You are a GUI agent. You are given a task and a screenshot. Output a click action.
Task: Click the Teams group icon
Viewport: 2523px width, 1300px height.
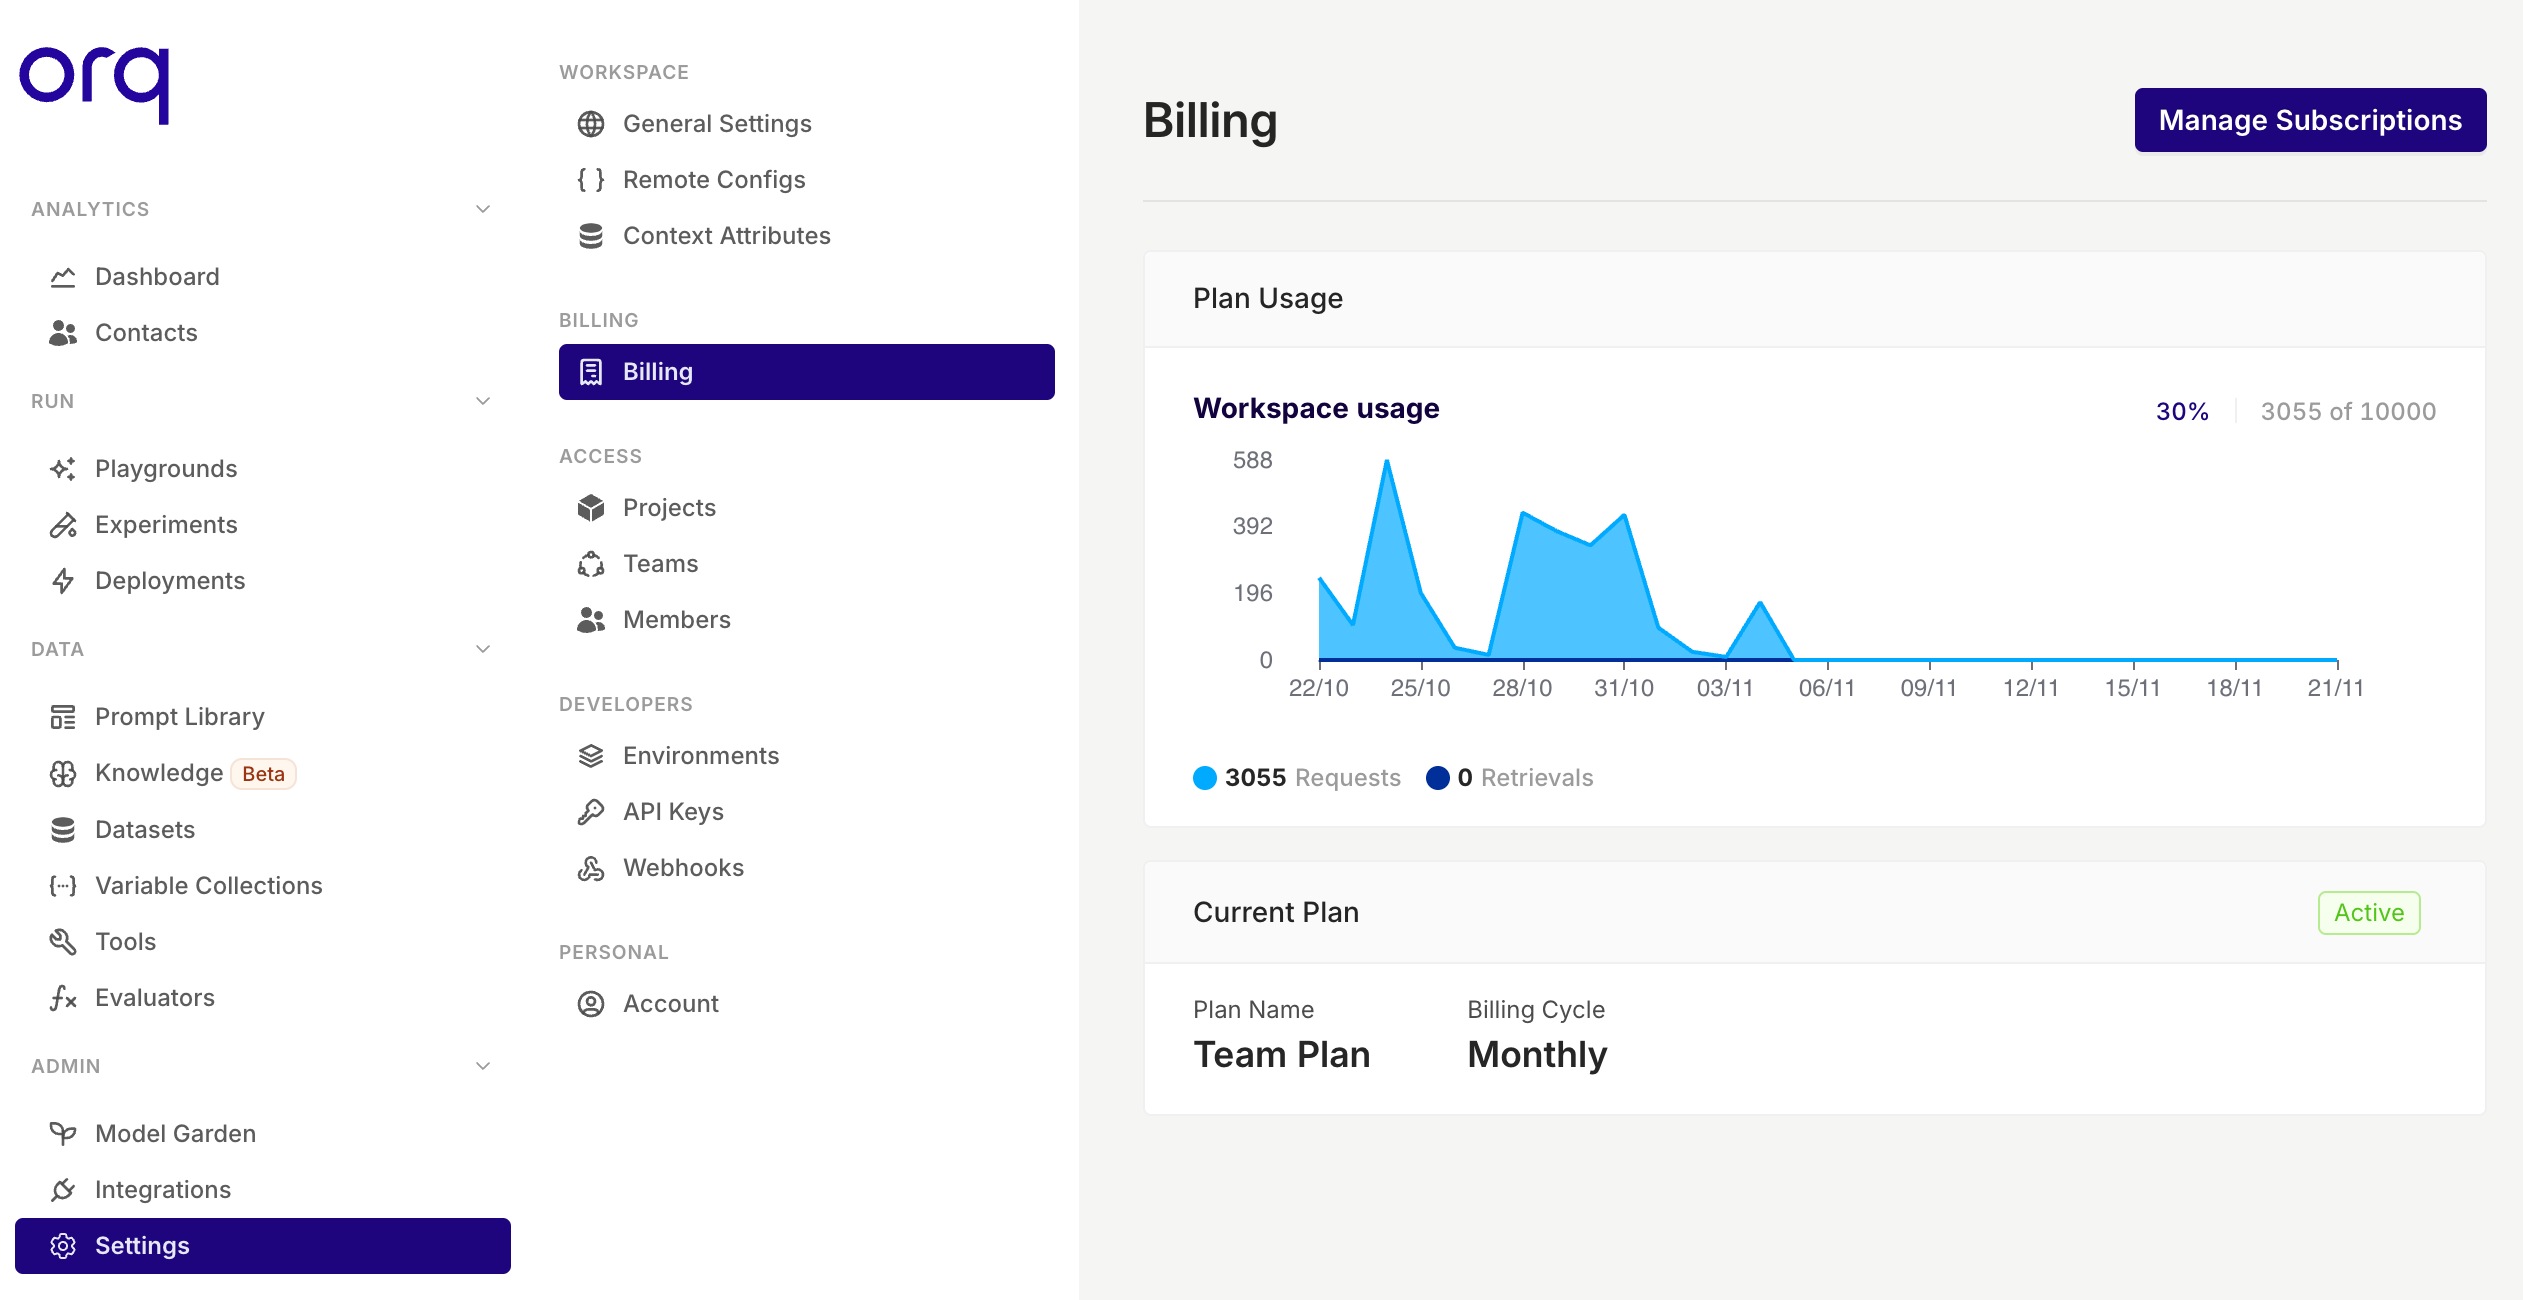[591, 564]
